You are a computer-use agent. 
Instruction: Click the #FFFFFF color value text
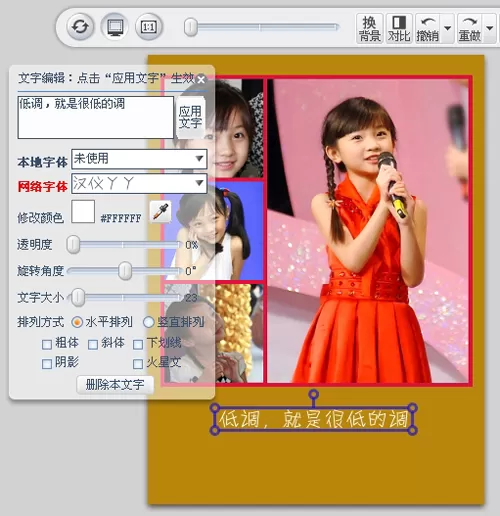point(121,218)
